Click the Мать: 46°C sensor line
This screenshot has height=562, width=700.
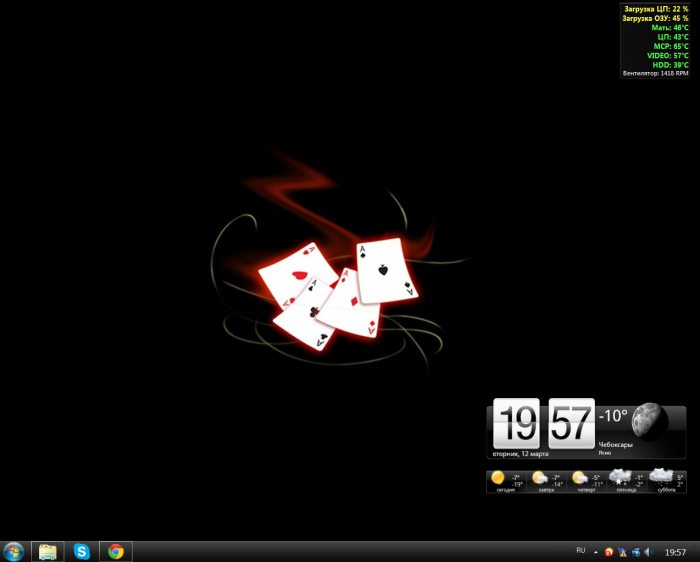[x=670, y=28]
